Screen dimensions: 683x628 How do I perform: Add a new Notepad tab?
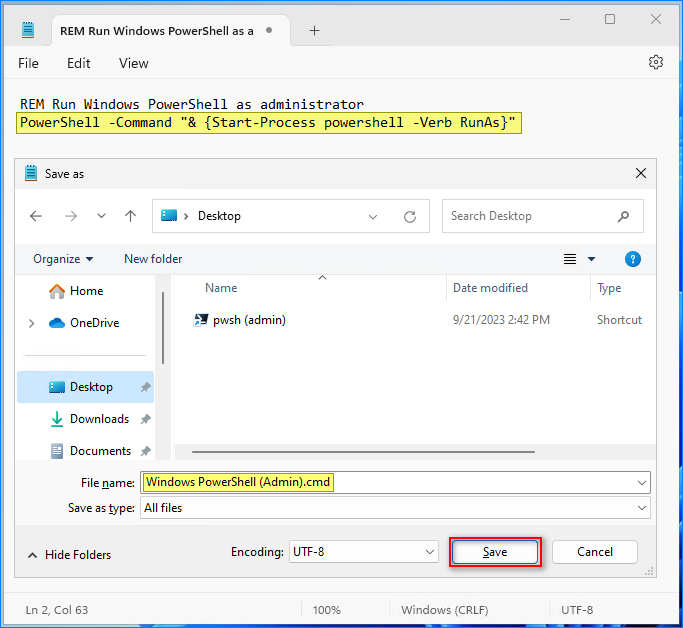pyautogui.click(x=314, y=30)
